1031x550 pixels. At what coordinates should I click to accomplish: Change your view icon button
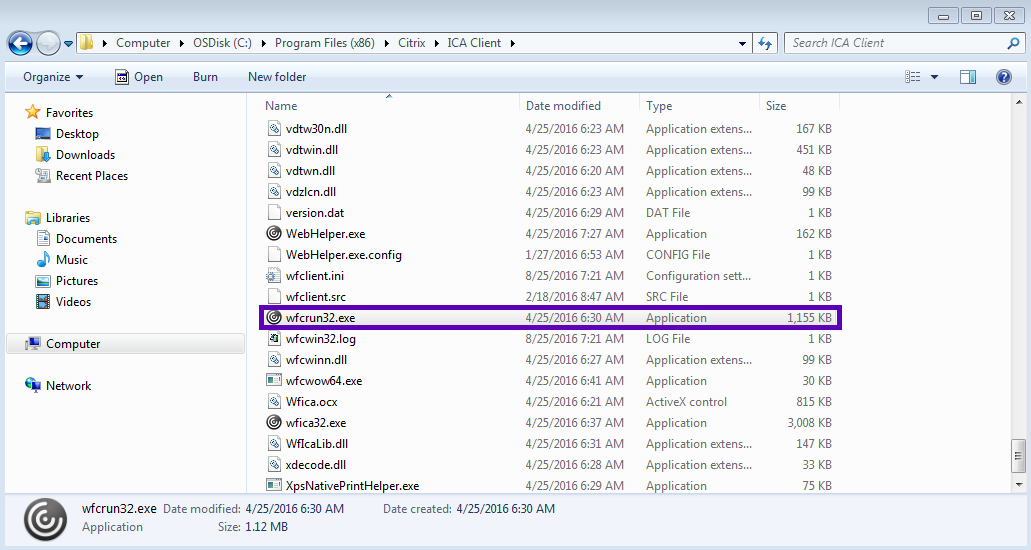(913, 77)
